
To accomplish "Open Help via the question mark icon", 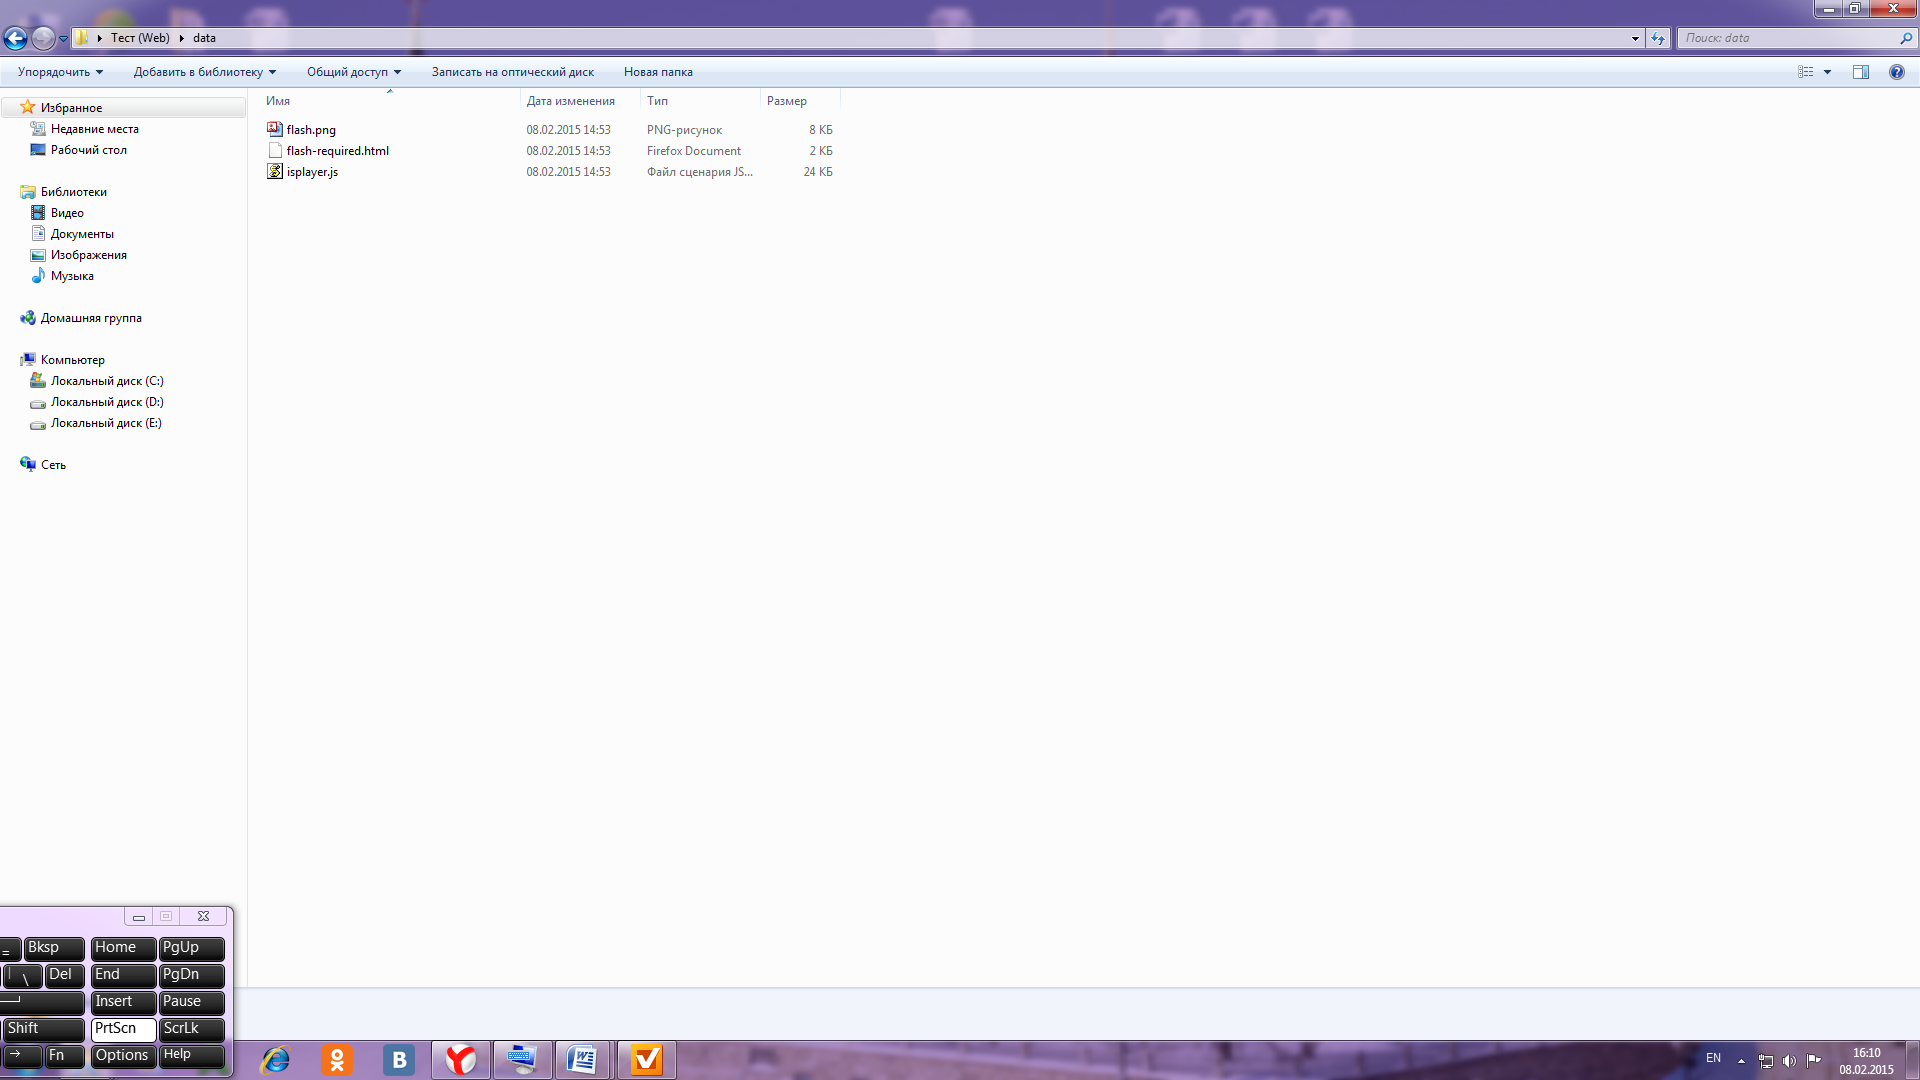I will tap(1897, 72).
